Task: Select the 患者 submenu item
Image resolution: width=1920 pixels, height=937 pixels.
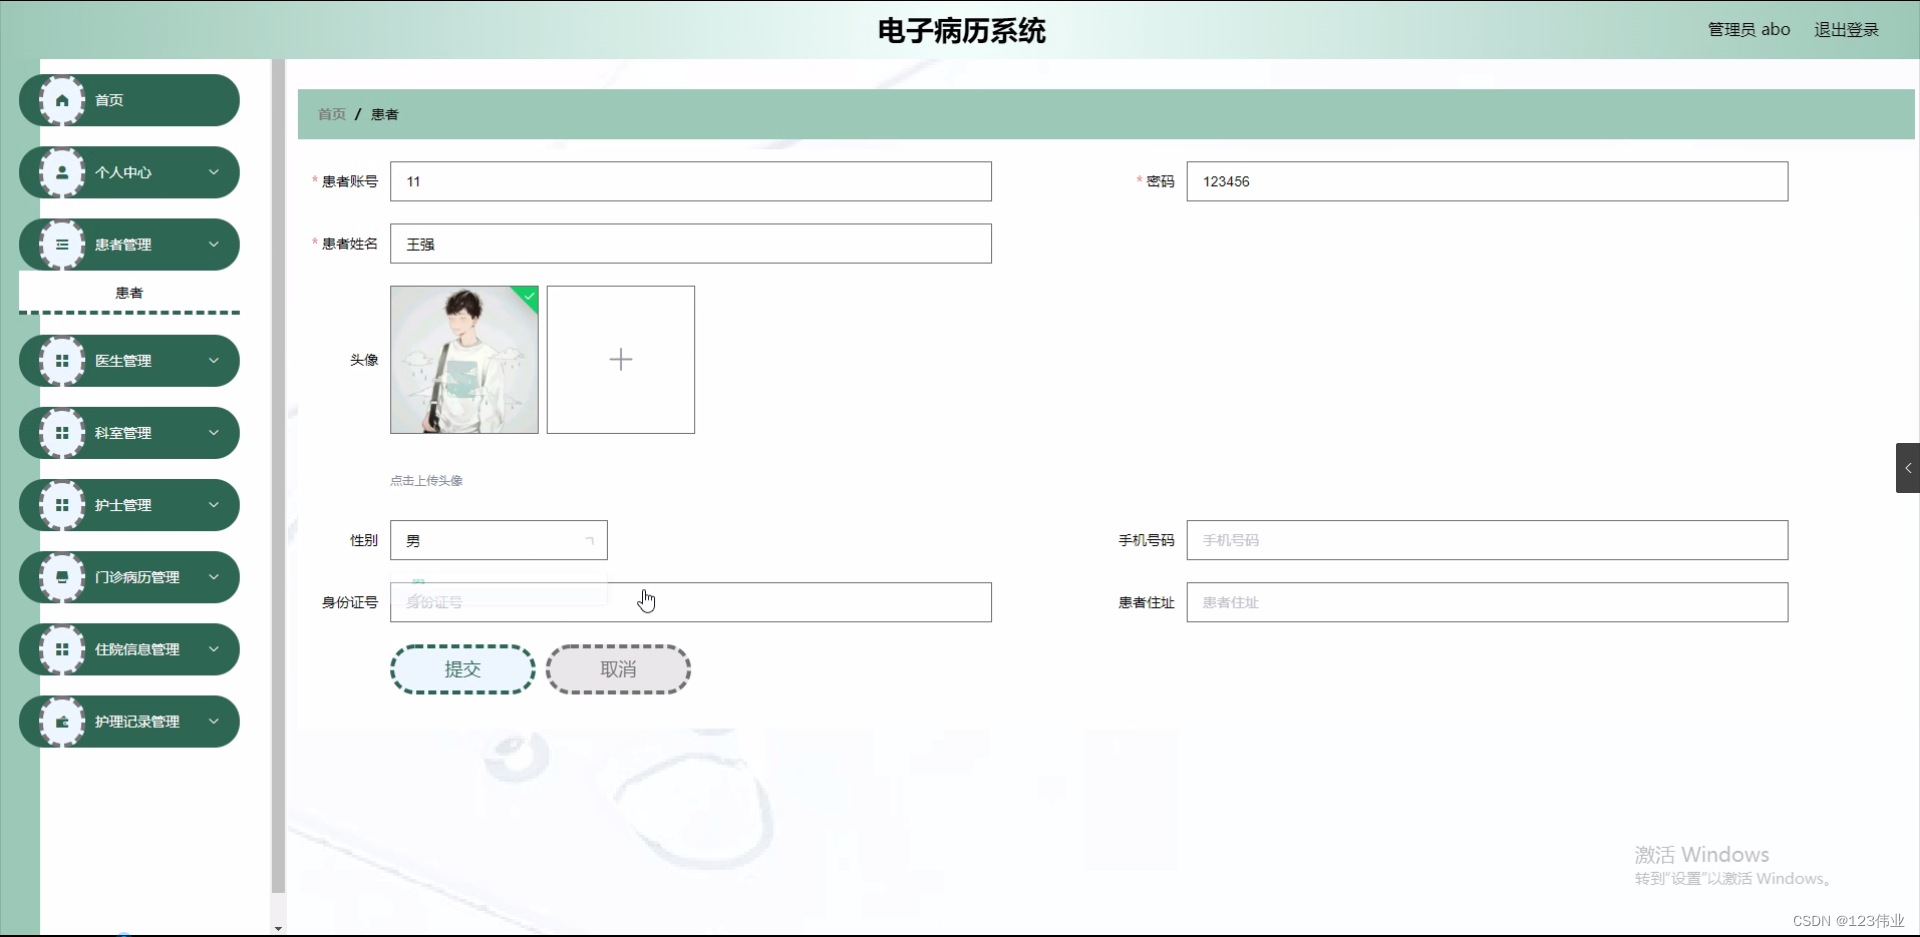Action: (129, 293)
